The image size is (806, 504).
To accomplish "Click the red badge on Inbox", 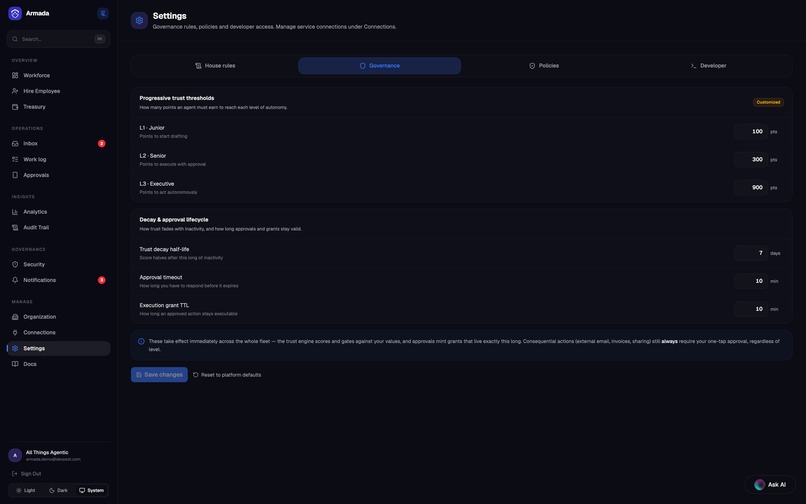I will 102,143.
